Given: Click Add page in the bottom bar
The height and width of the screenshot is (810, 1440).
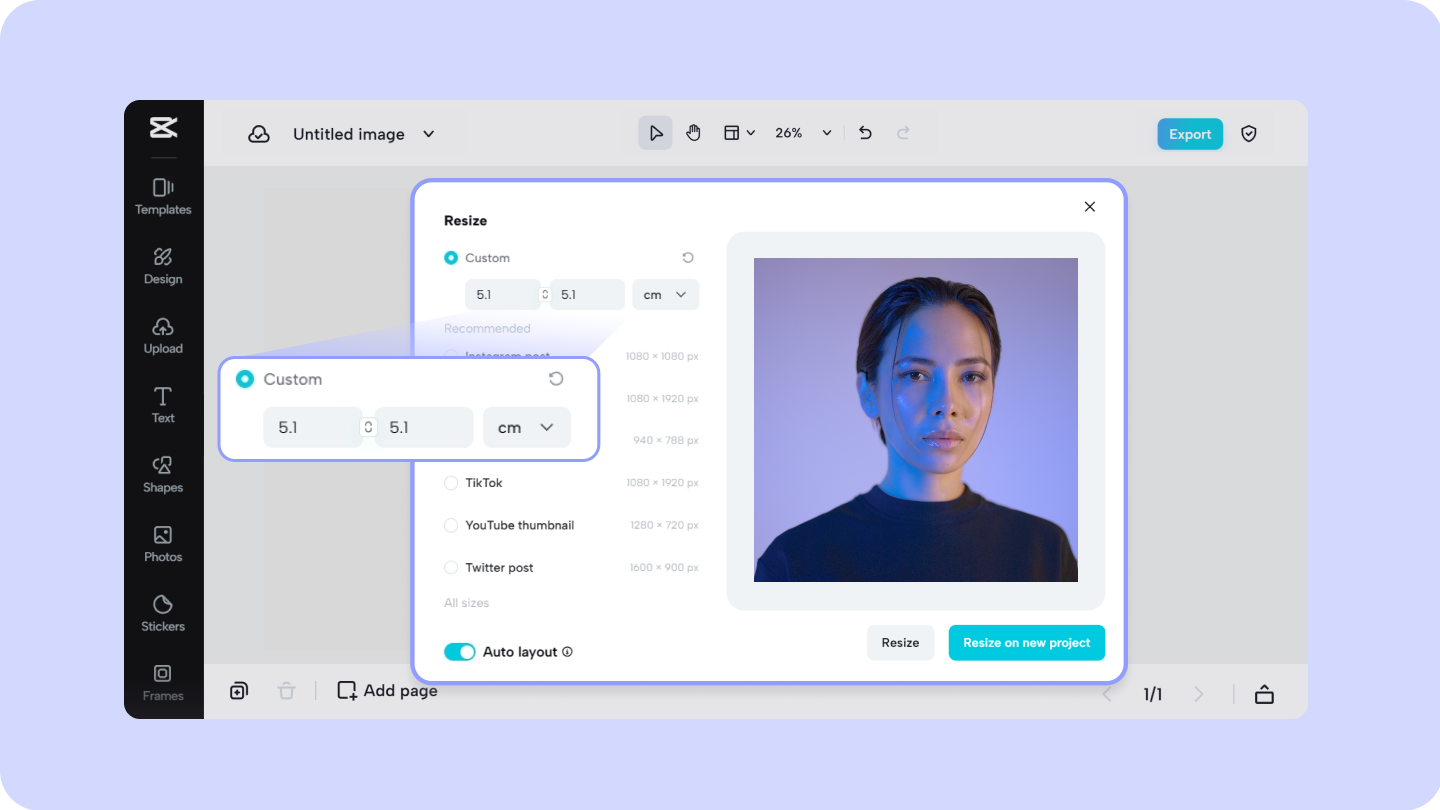Looking at the screenshot, I should coord(388,691).
